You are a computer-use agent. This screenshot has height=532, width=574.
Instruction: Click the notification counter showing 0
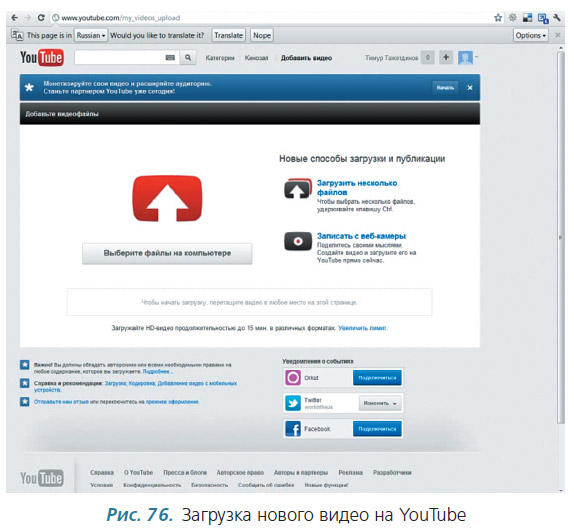click(x=428, y=57)
